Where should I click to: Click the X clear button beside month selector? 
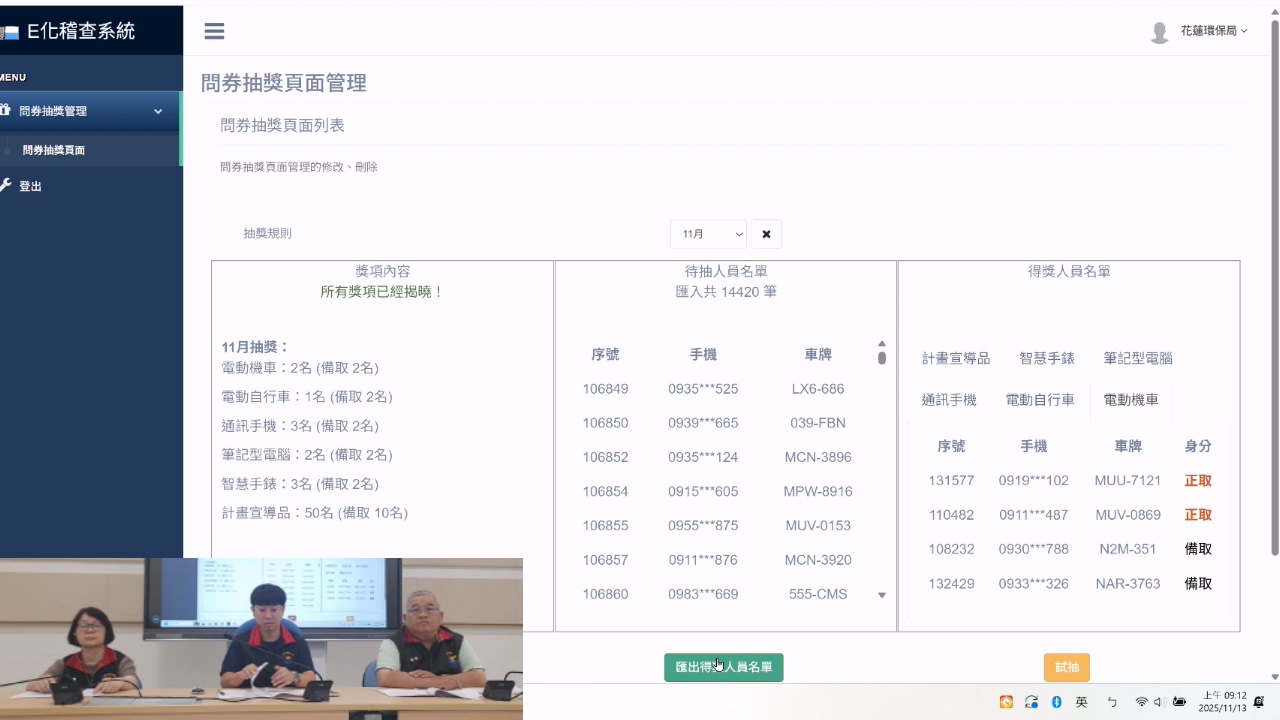click(766, 234)
